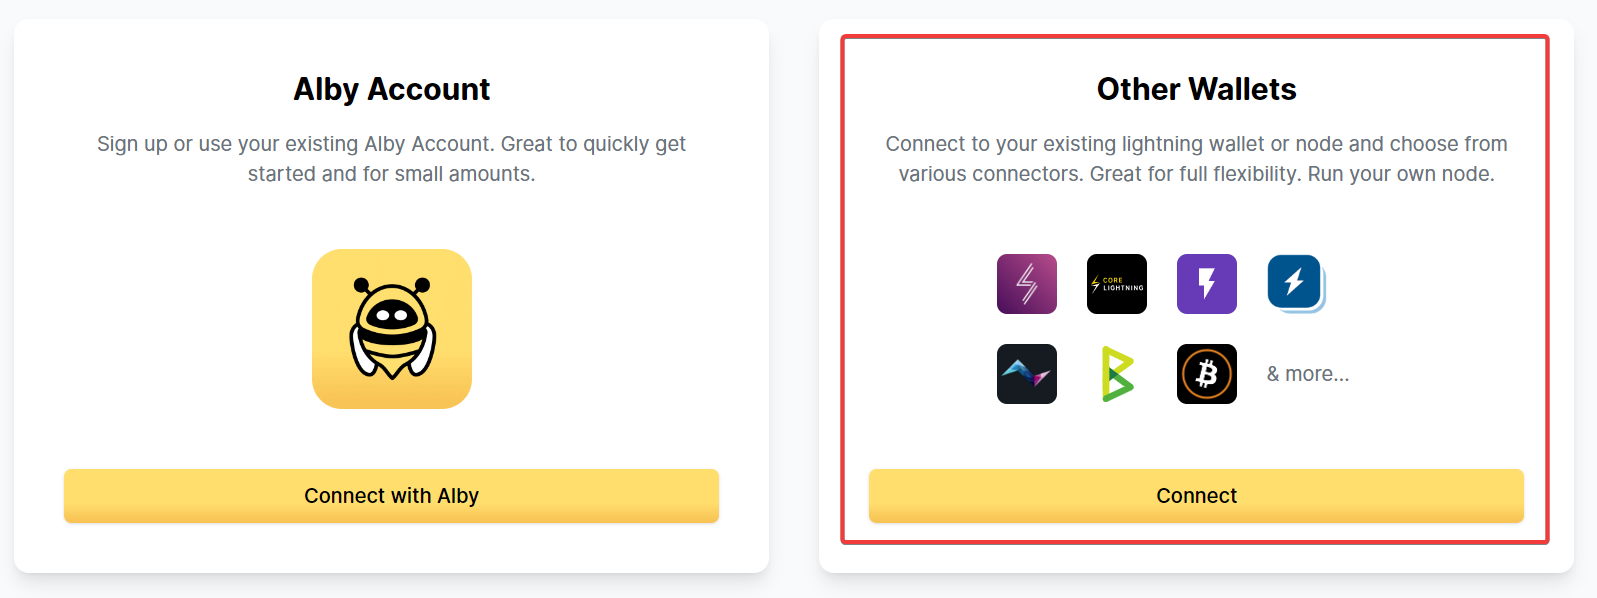The width and height of the screenshot is (1597, 598).
Task: Click the "& more..." text
Action: [x=1307, y=374]
